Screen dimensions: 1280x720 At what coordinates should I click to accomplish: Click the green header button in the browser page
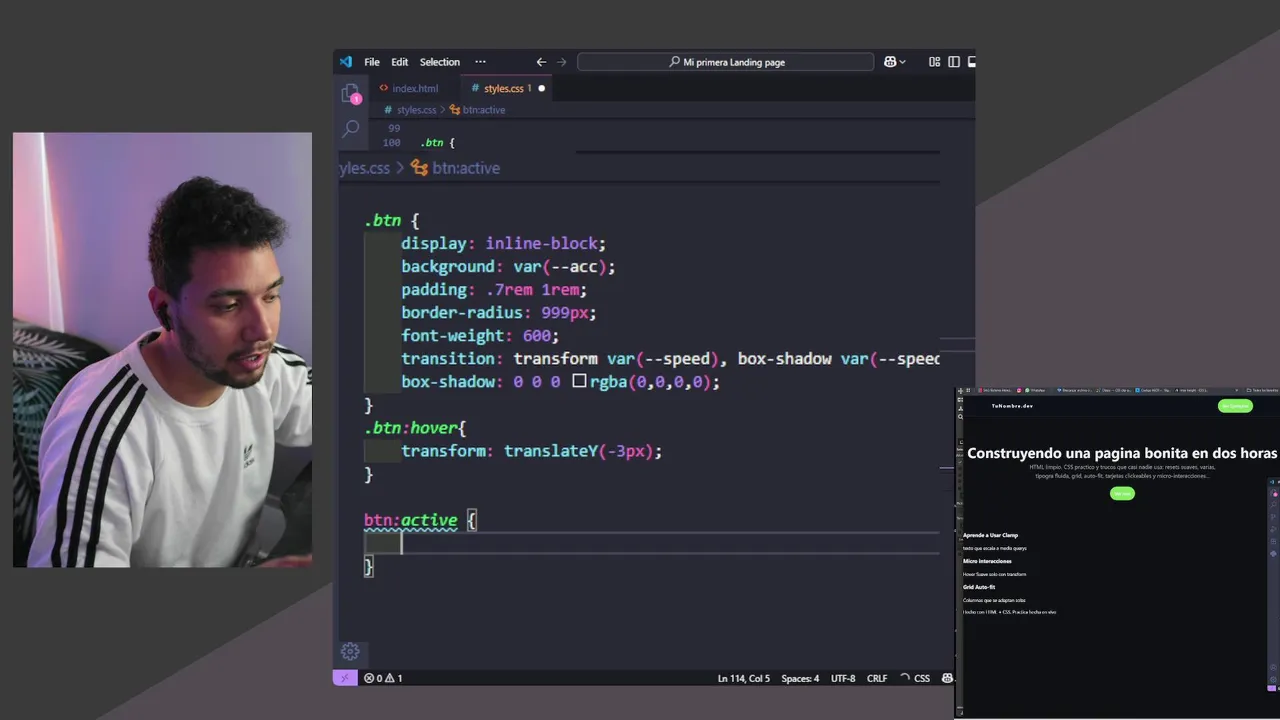coord(1235,406)
